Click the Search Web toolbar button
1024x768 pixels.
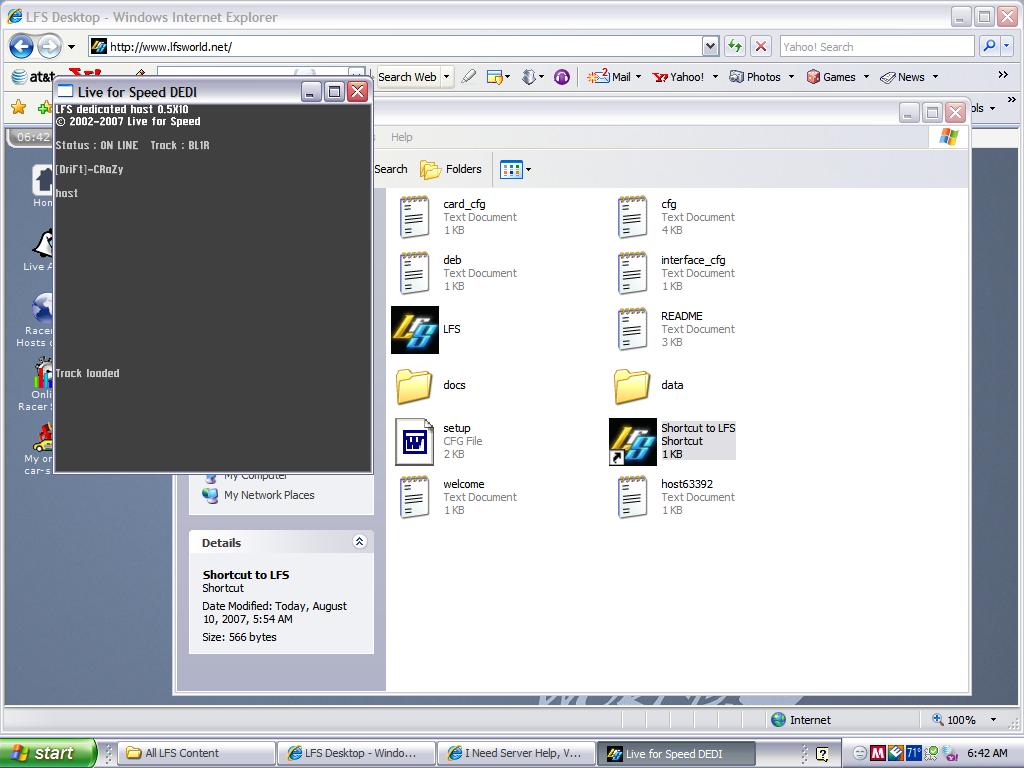pos(408,77)
